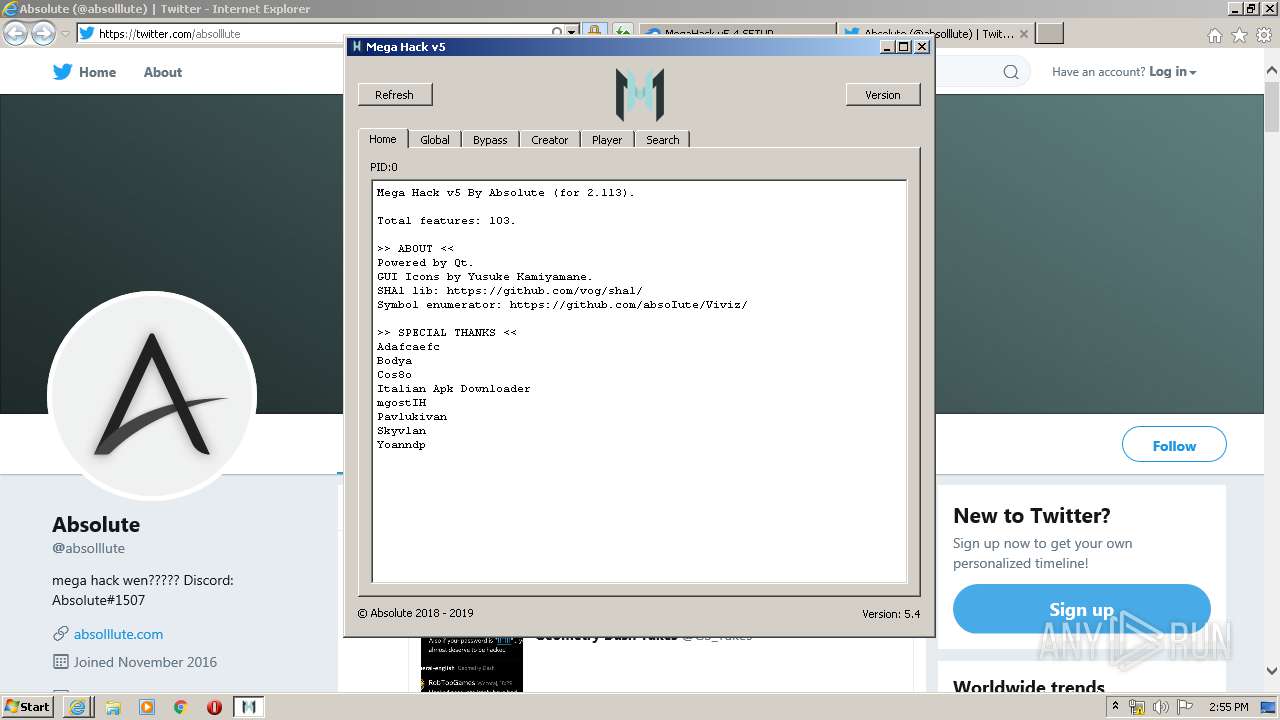Click the @absolllute handle

point(88,548)
